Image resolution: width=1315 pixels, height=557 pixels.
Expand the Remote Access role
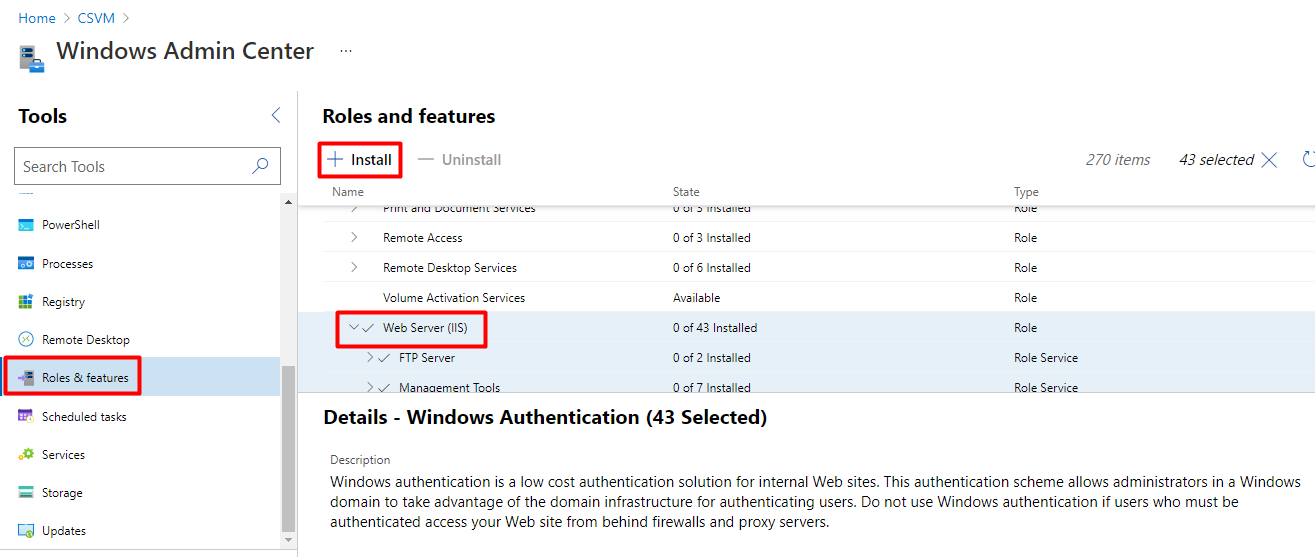pos(354,238)
